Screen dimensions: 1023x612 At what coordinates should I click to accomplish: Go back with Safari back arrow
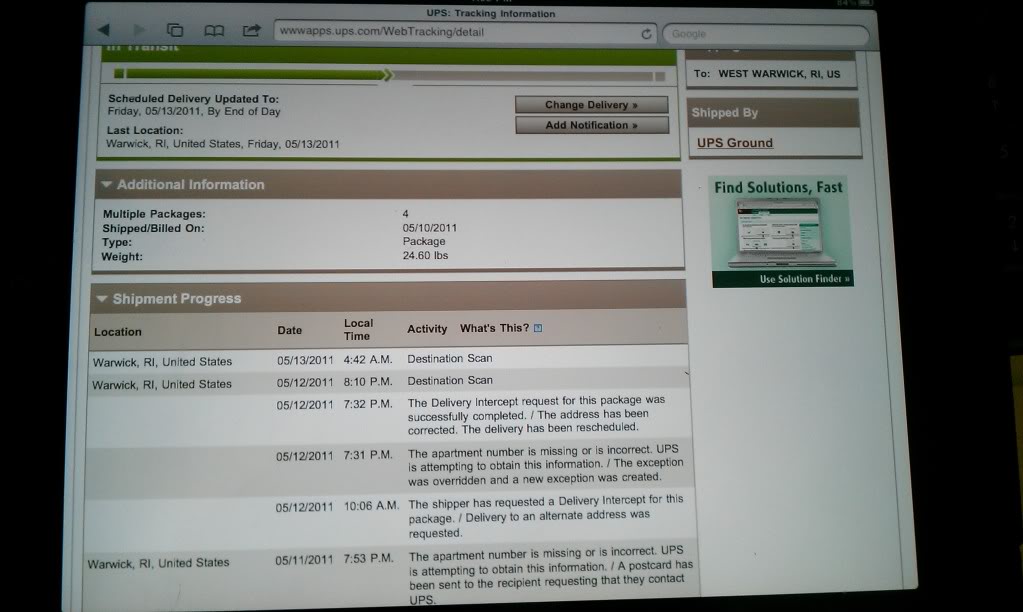pos(104,30)
